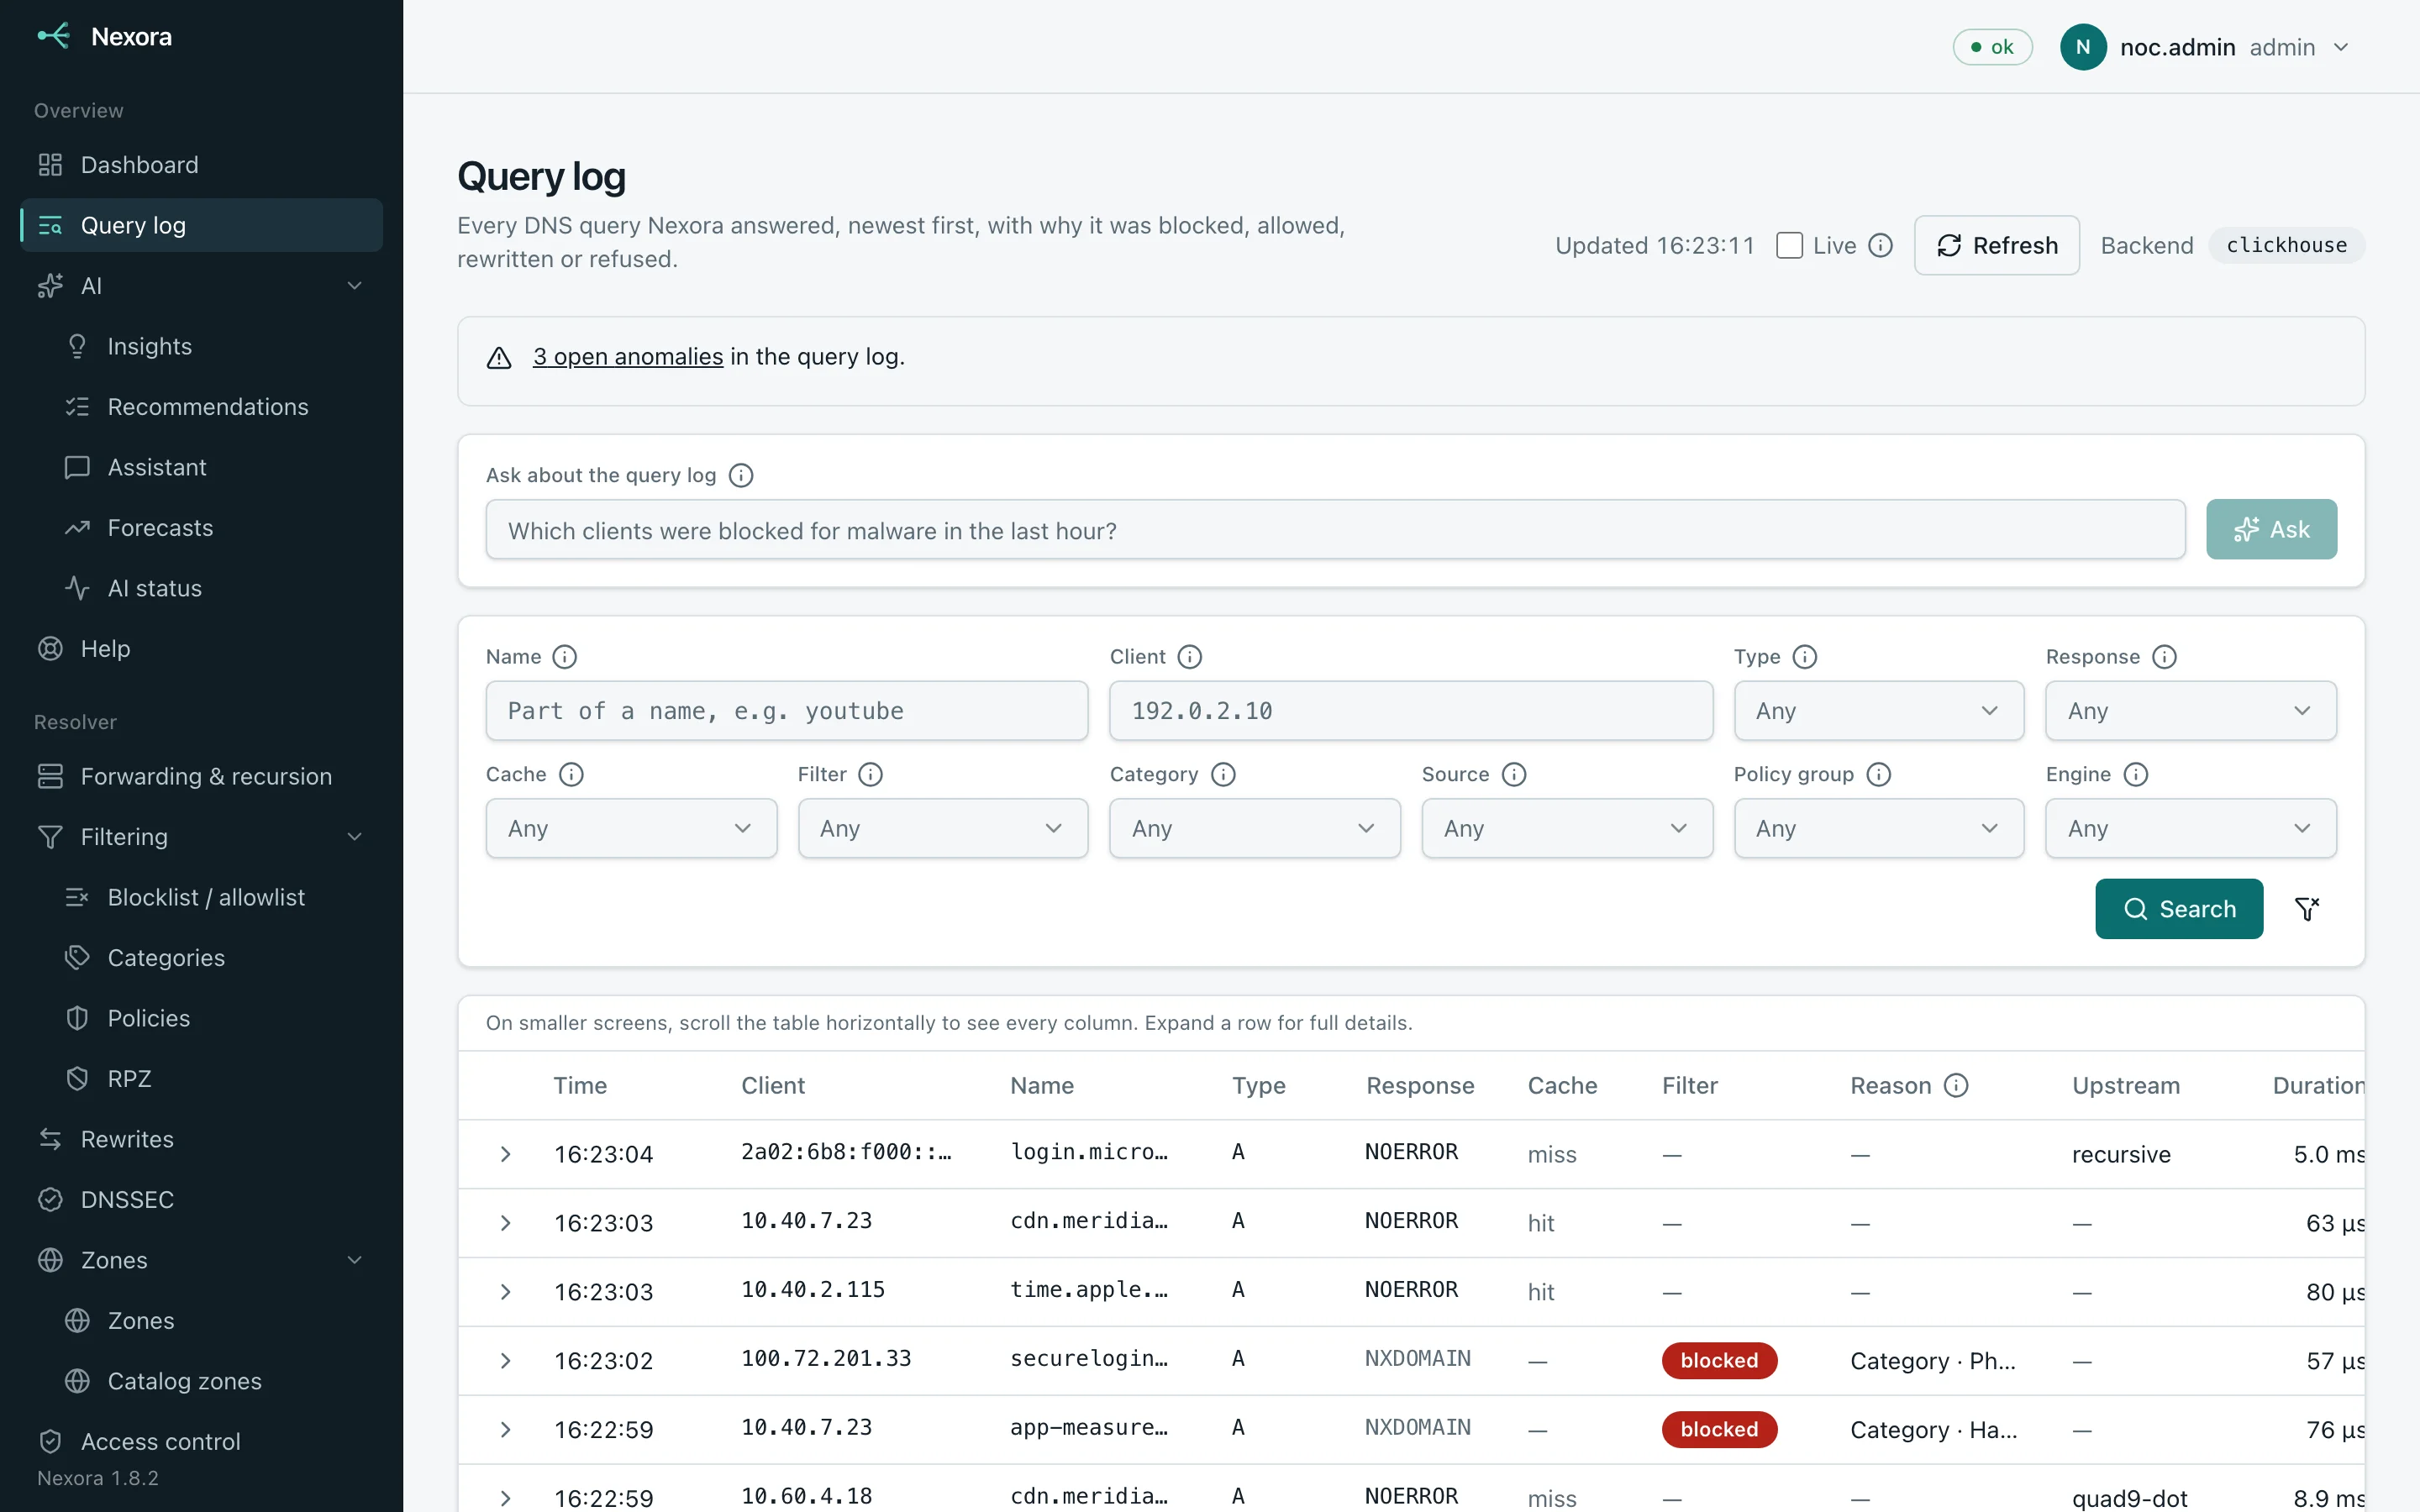Click the info icon next to Category label
The height and width of the screenshot is (1512, 2420).
[1223, 774]
